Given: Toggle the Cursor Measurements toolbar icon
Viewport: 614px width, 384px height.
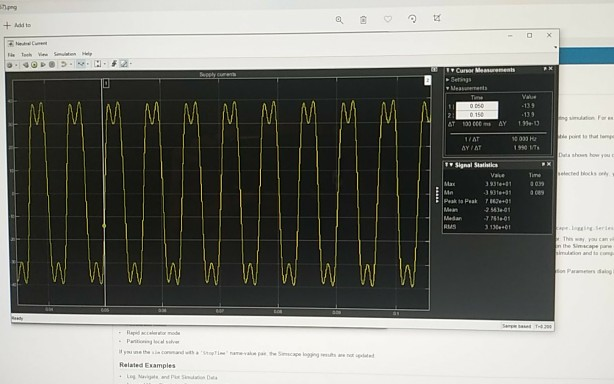Looking at the screenshot, I should click(x=124, y=63).
